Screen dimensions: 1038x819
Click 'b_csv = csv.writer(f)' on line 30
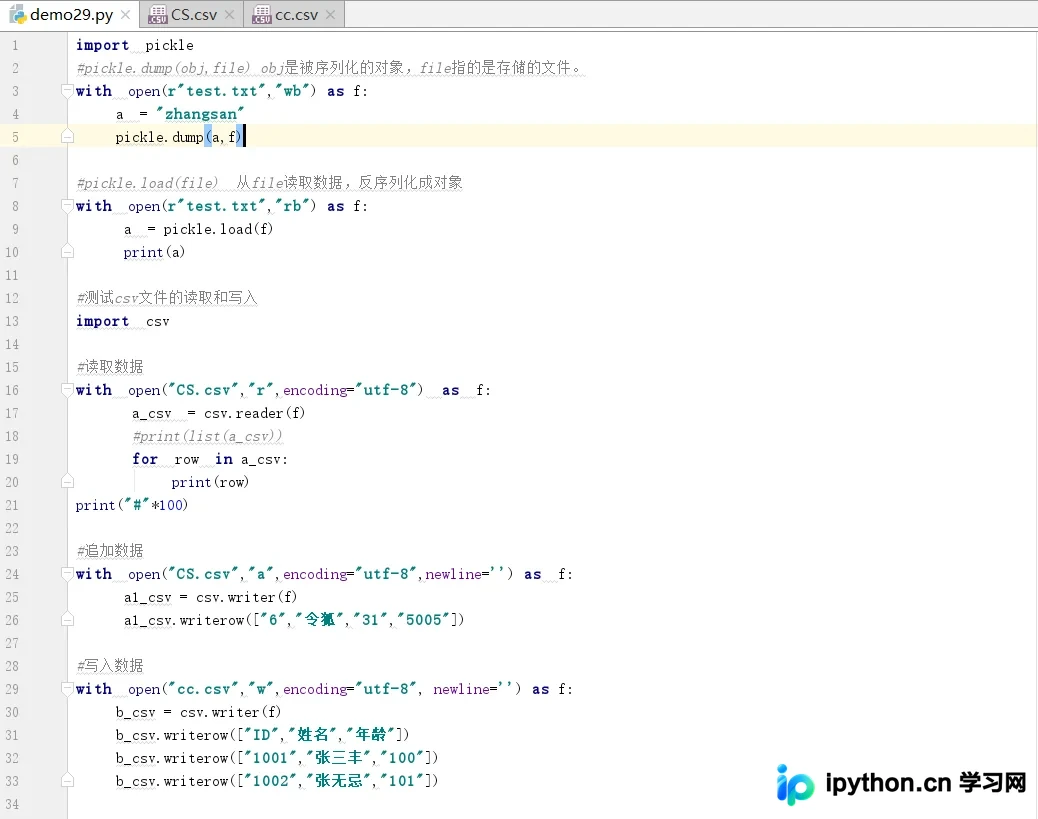[198, 712]
